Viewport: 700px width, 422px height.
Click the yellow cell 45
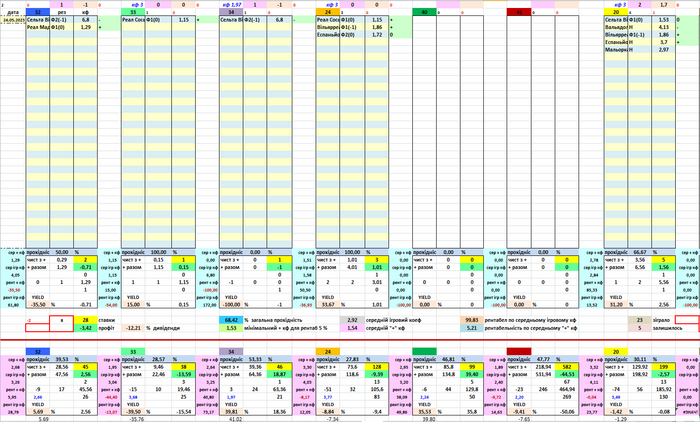point(85,367)
